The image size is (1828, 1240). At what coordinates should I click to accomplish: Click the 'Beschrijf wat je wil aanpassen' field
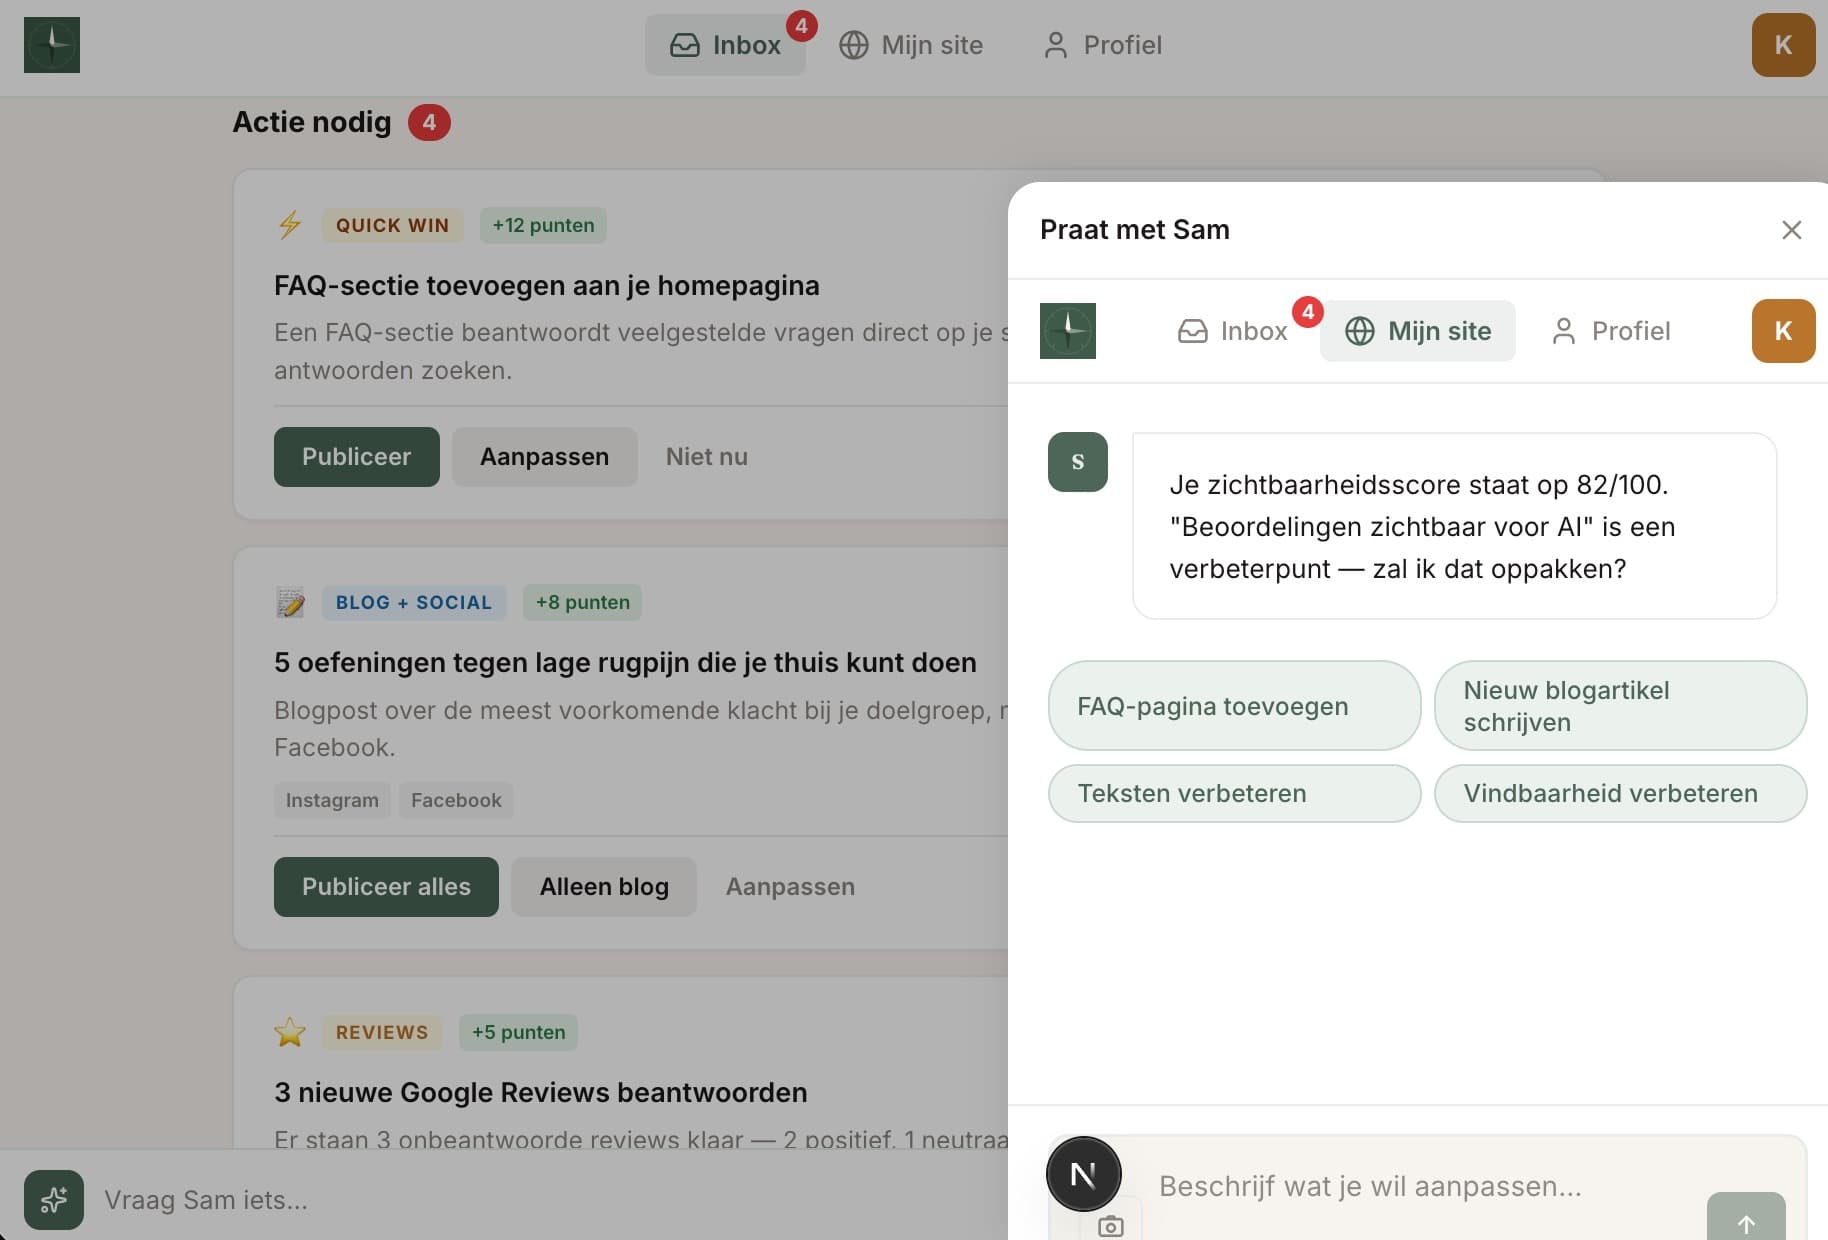click(x=1370, y=1187)
